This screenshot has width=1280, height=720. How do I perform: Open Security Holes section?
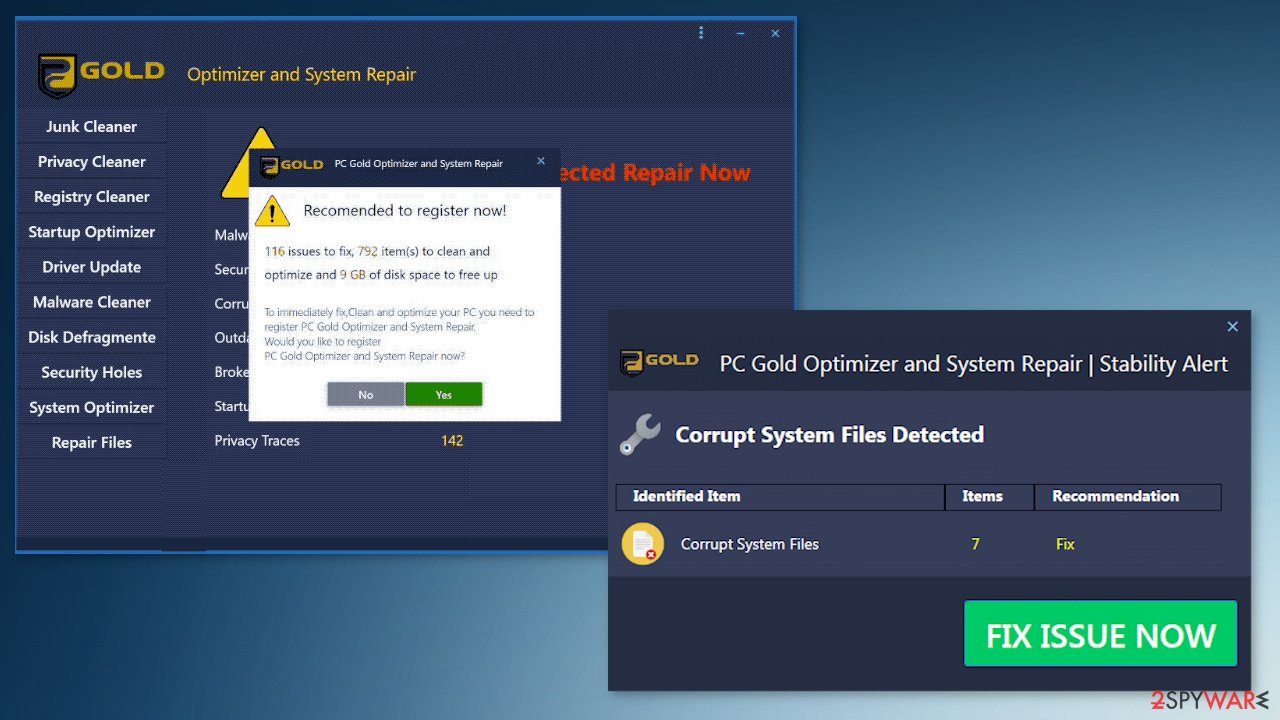(91, 372)
